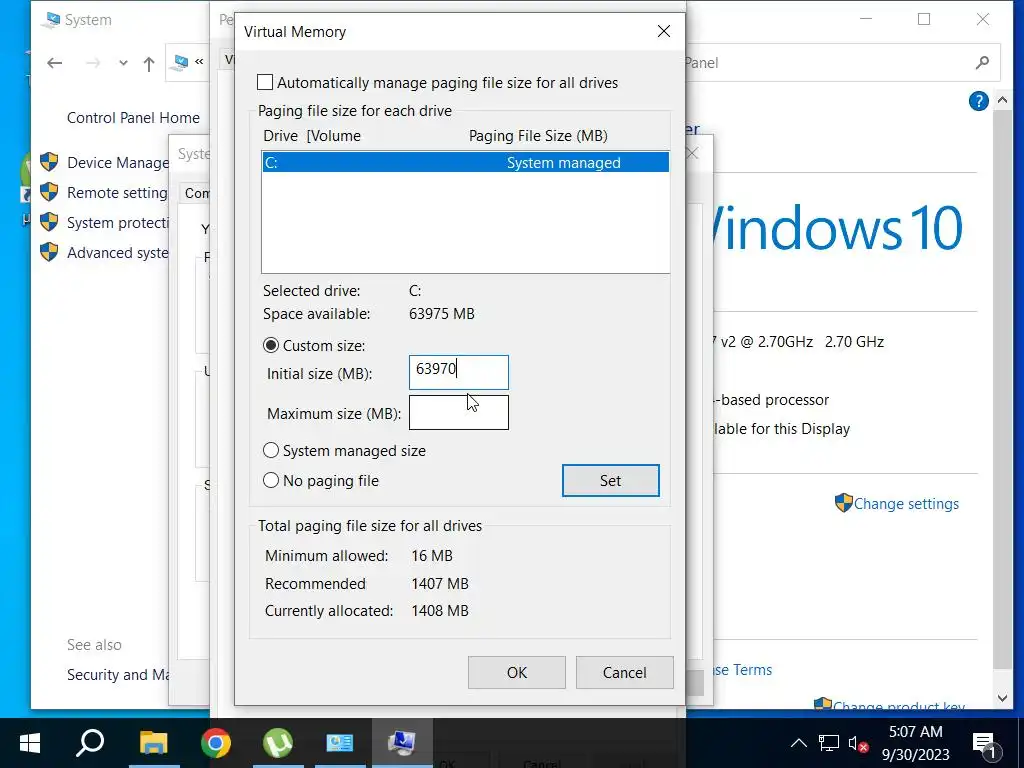Click Change settings link in System window

pyautogui.click(x=906, y=504)
